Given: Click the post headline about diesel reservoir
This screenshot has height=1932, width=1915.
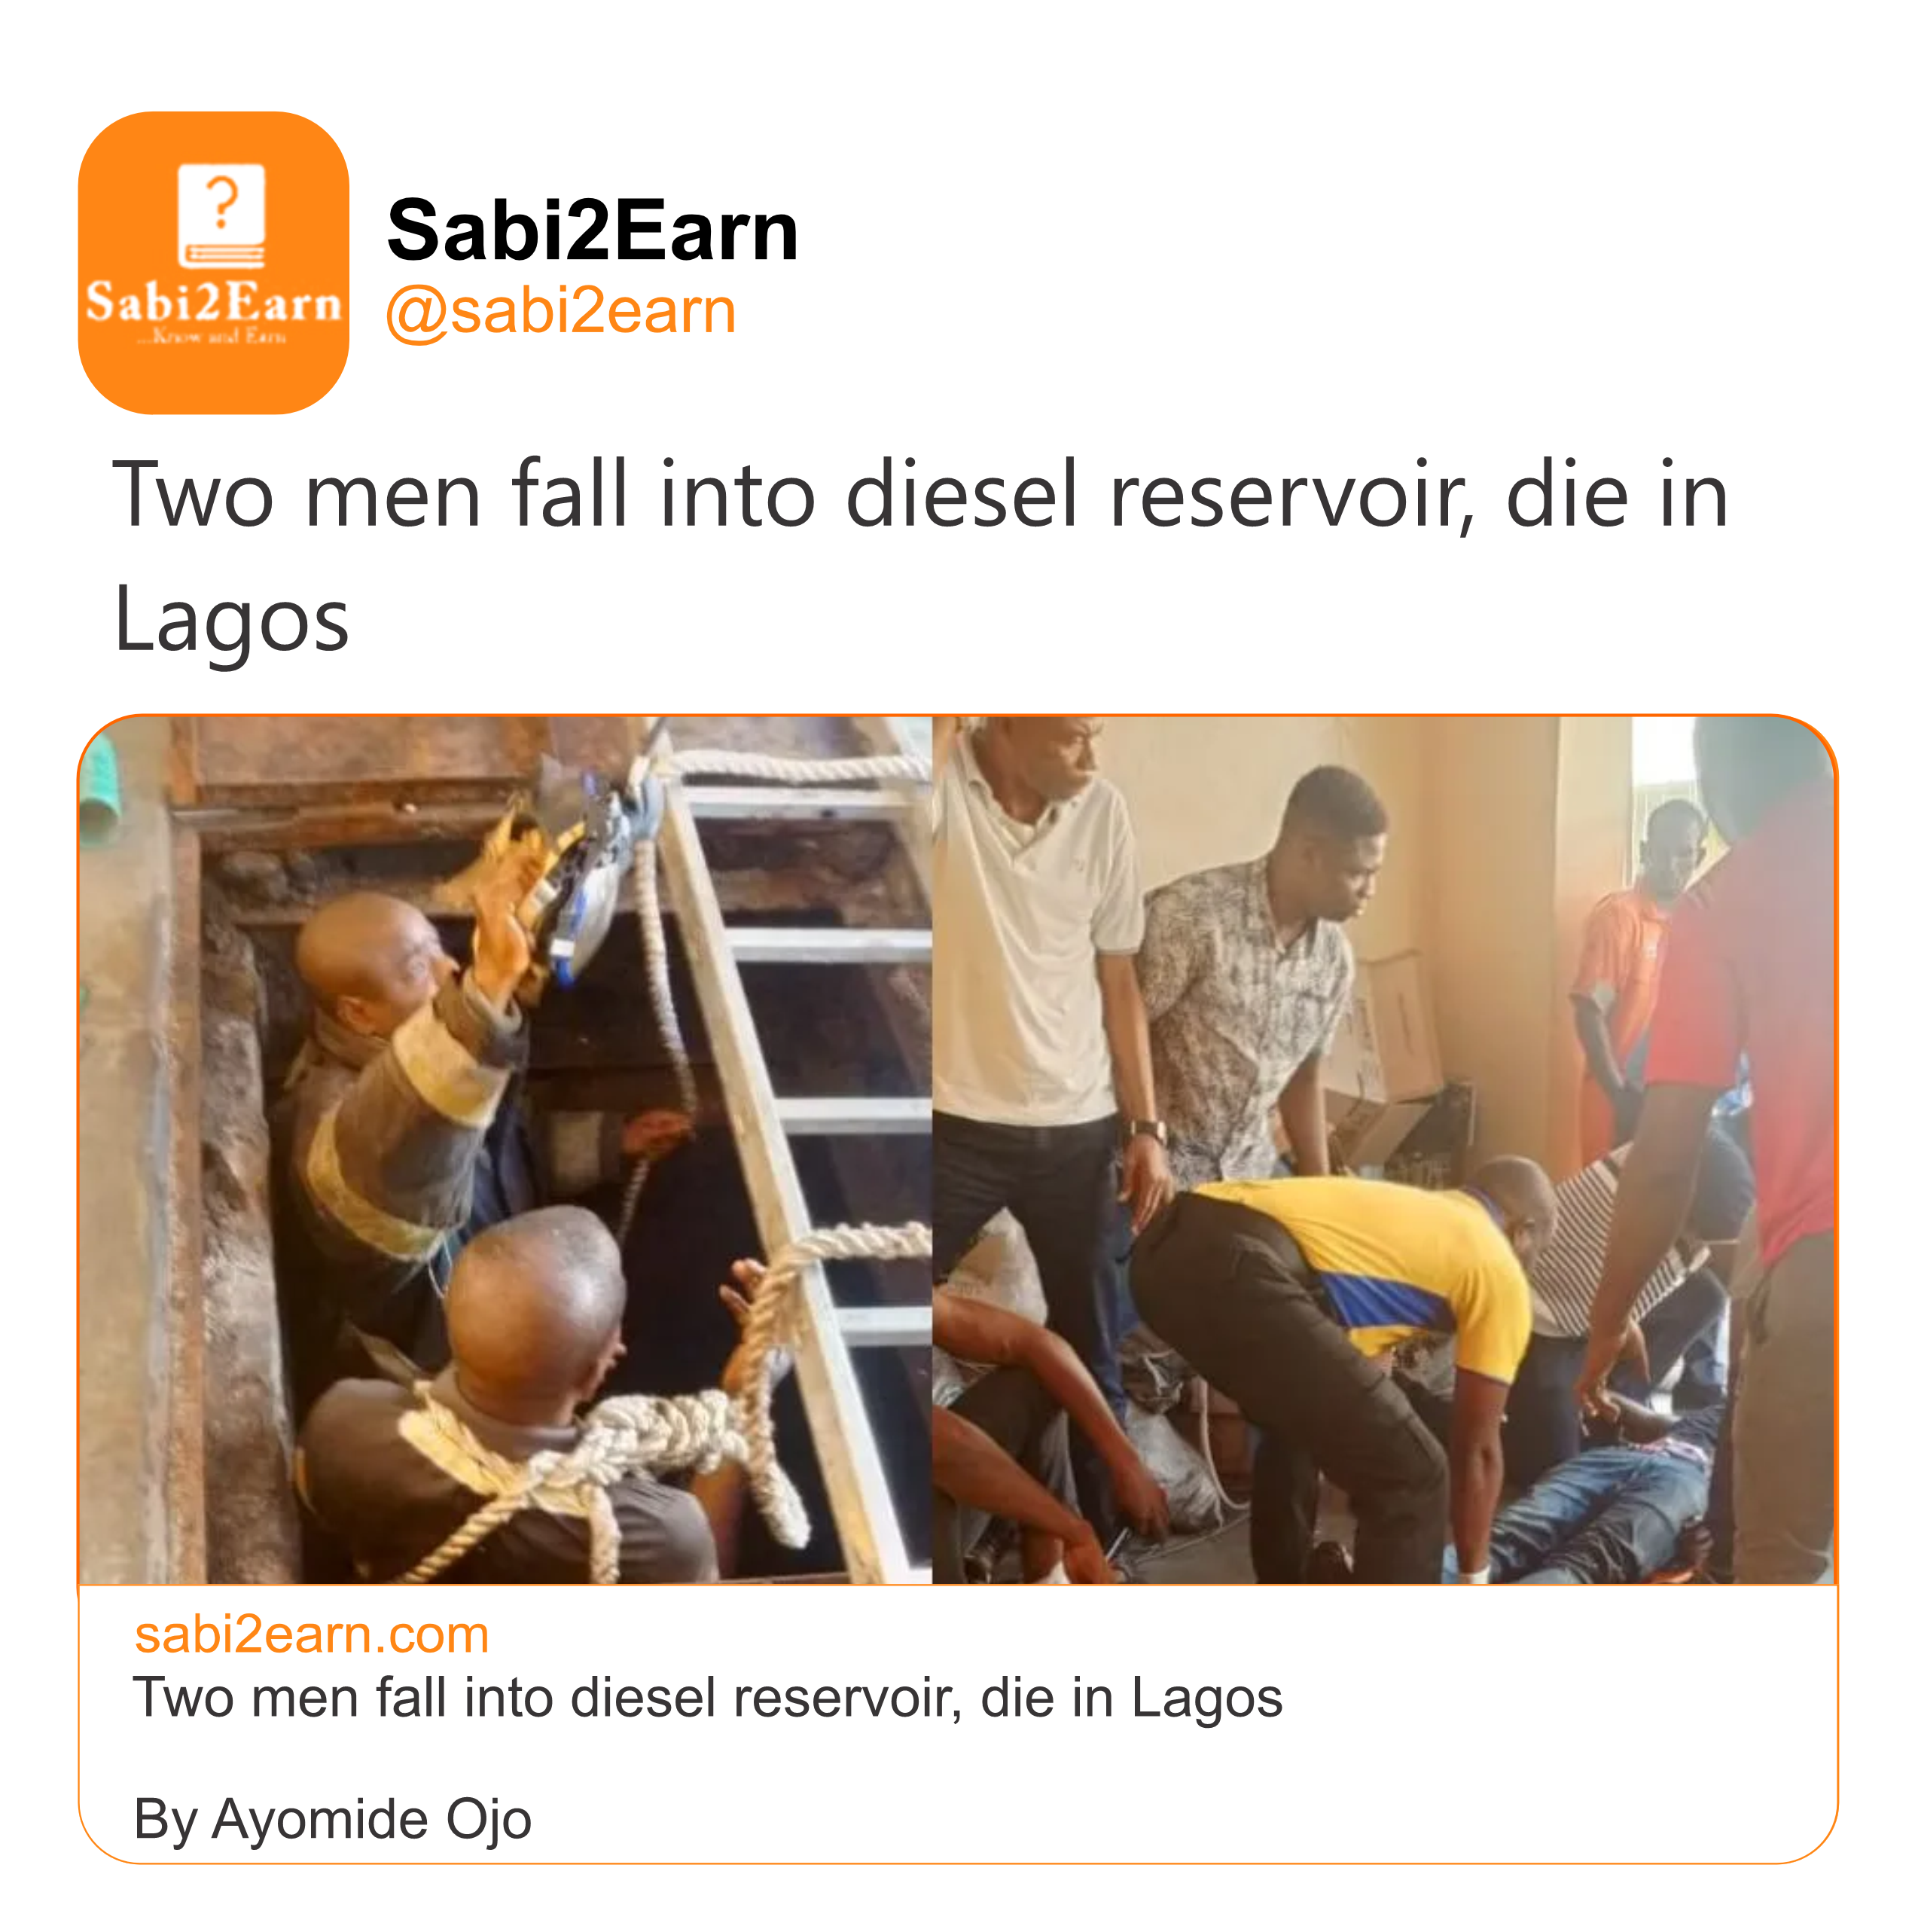Looking at the screenshot, I should click(x=920, y=495).
